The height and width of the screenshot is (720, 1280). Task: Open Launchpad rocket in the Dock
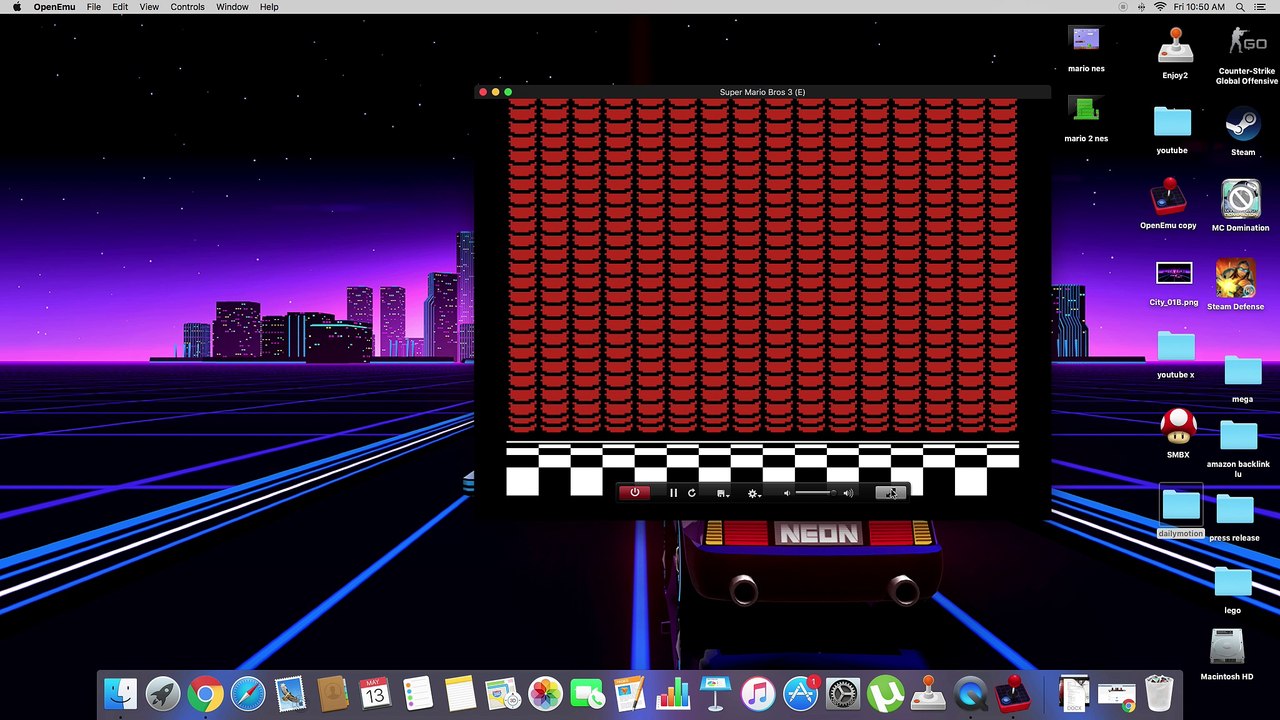pyautogui.click(x=163, y=693)
